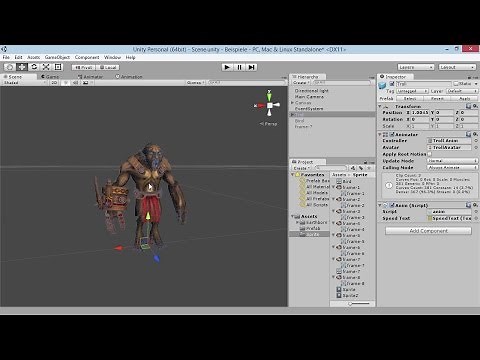Open the Help menu

[x=130, y=57]
